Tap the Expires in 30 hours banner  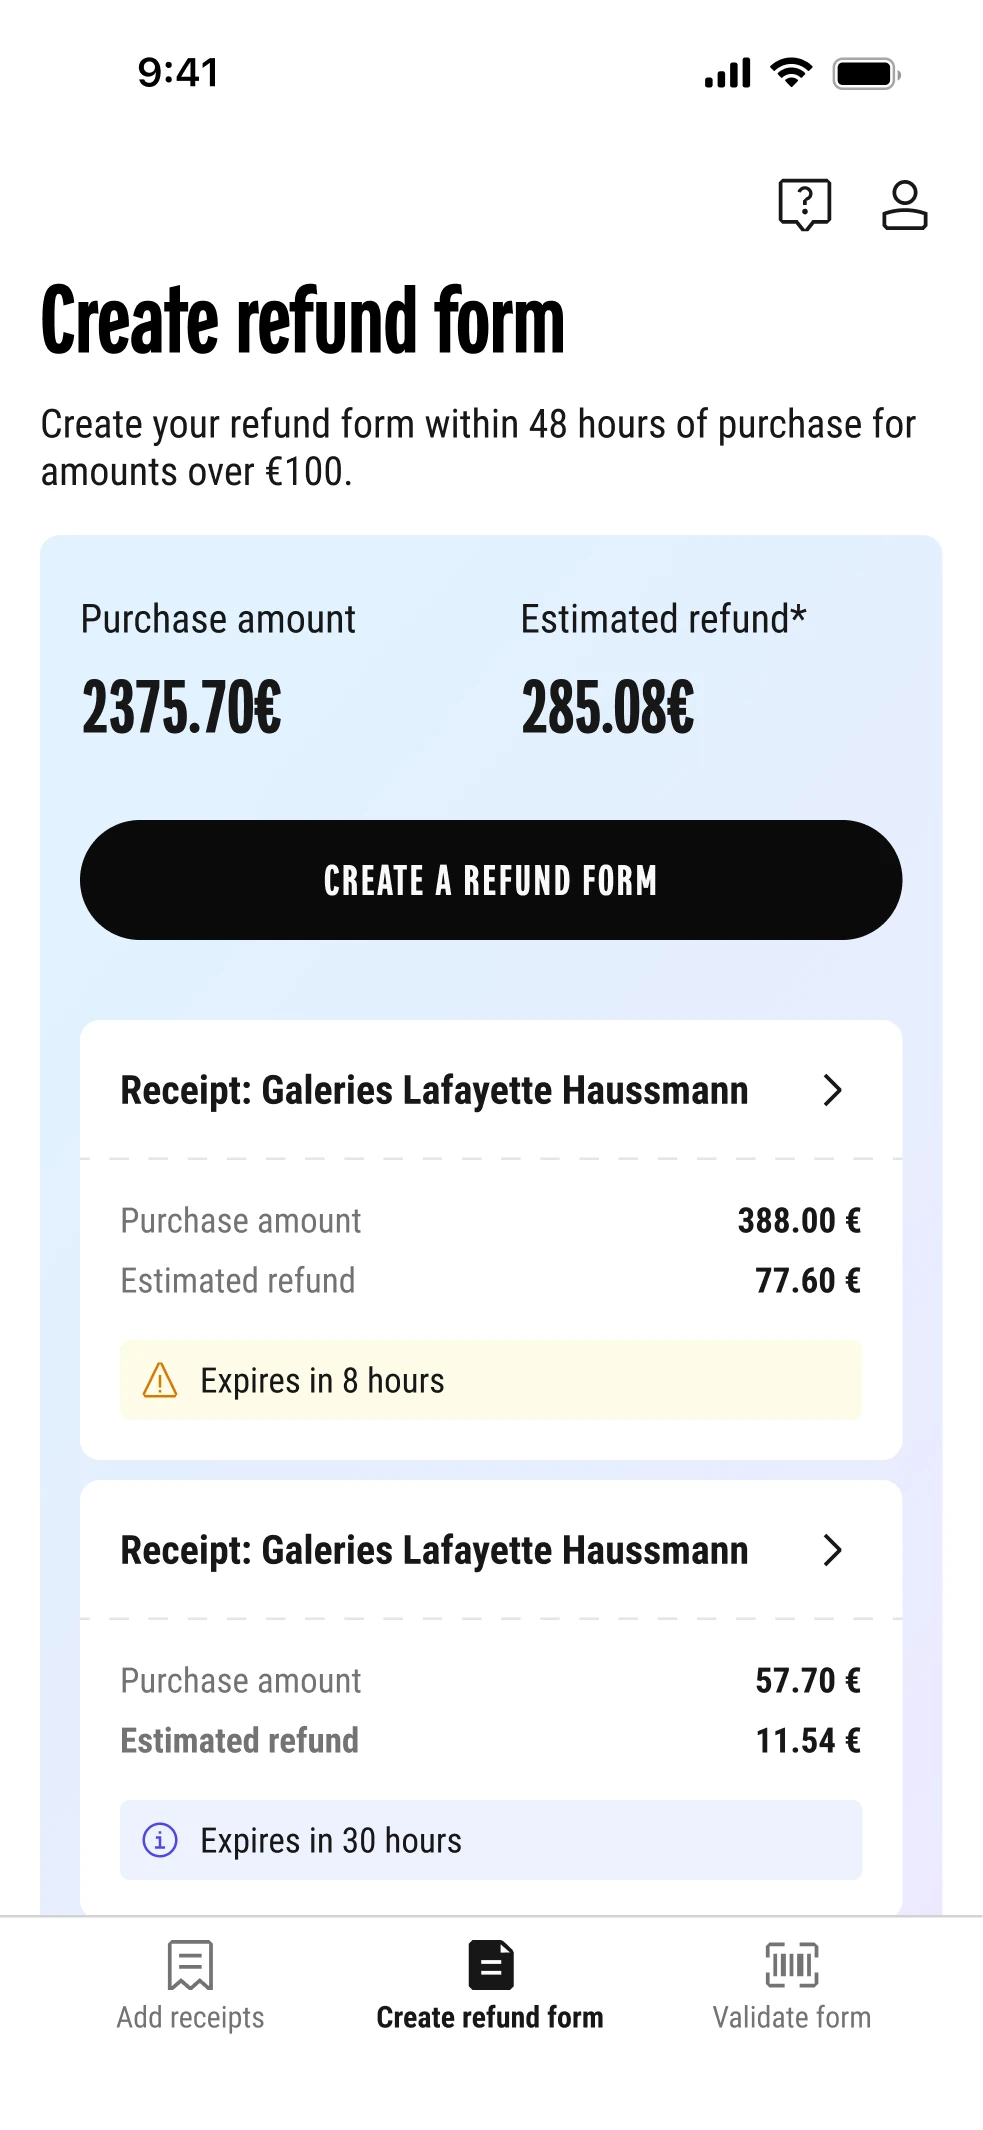click(490, 1840)
